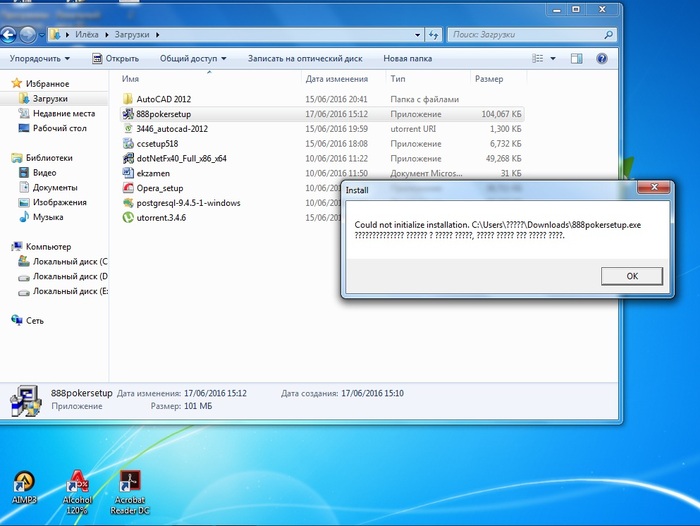
Task: Select the ccsetup518 installer file
Action: click(157, 144)
